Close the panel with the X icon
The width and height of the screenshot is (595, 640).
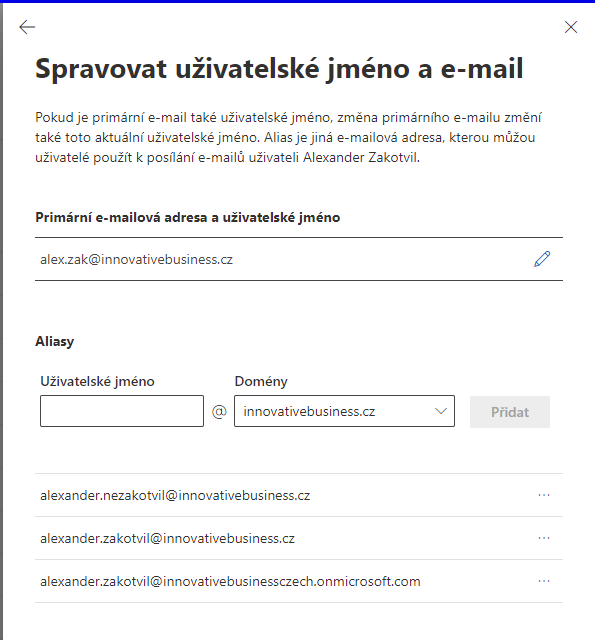571,27
